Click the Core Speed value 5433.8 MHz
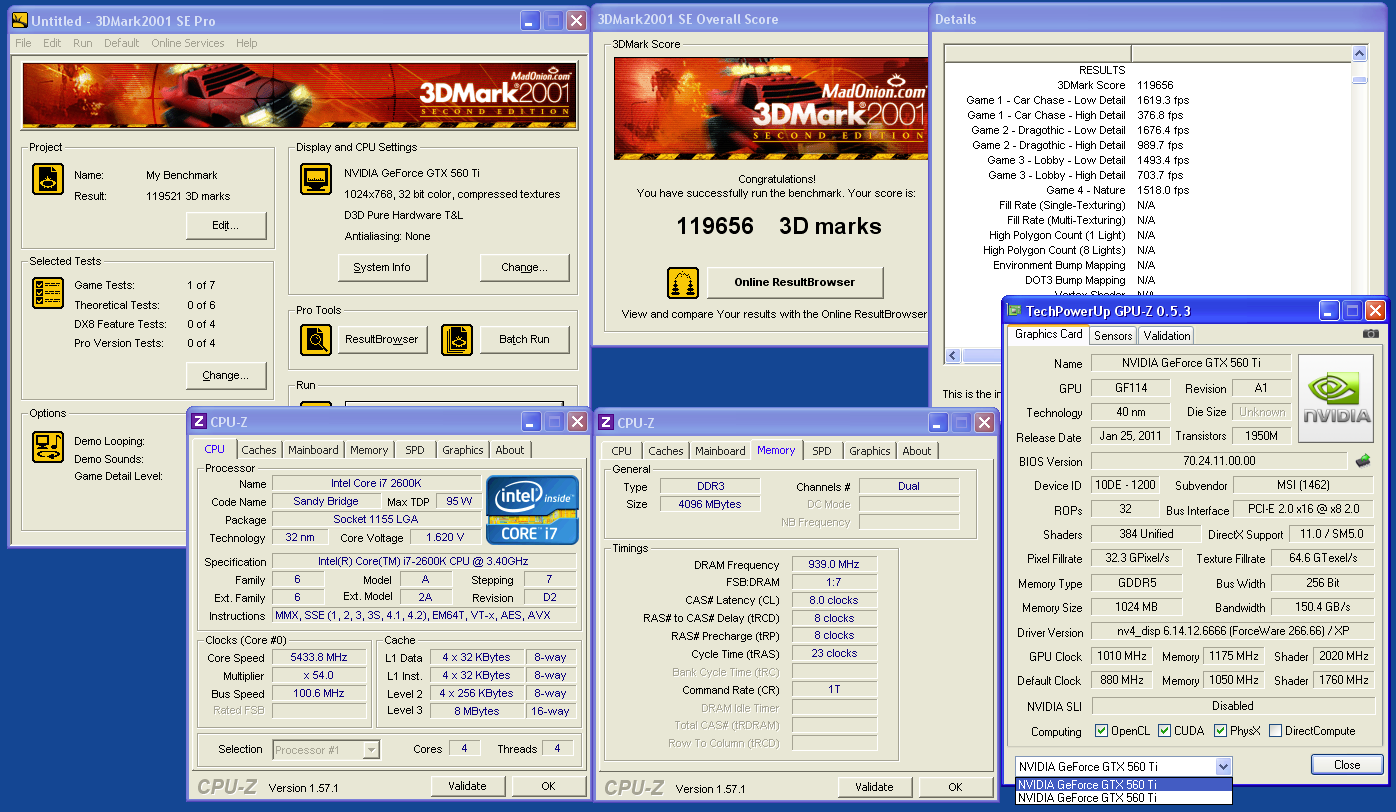This screenshot has height=812, width=1396. point(319,658)
